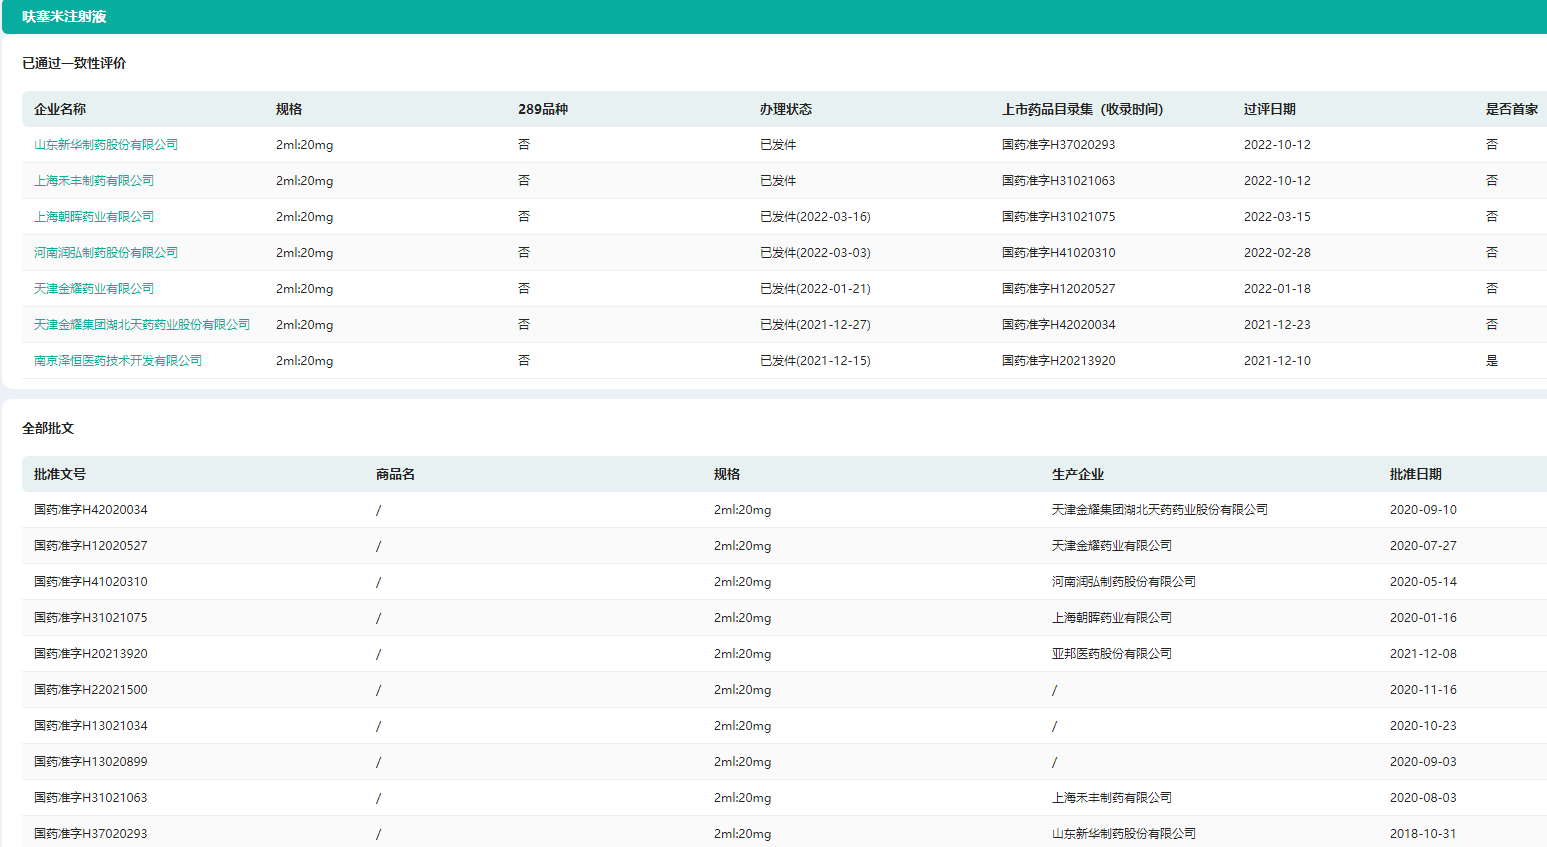Click the 企业名称 column header
Image resolution: width=1547 pixels, height=847 pixels.
(x=60, y=109)
